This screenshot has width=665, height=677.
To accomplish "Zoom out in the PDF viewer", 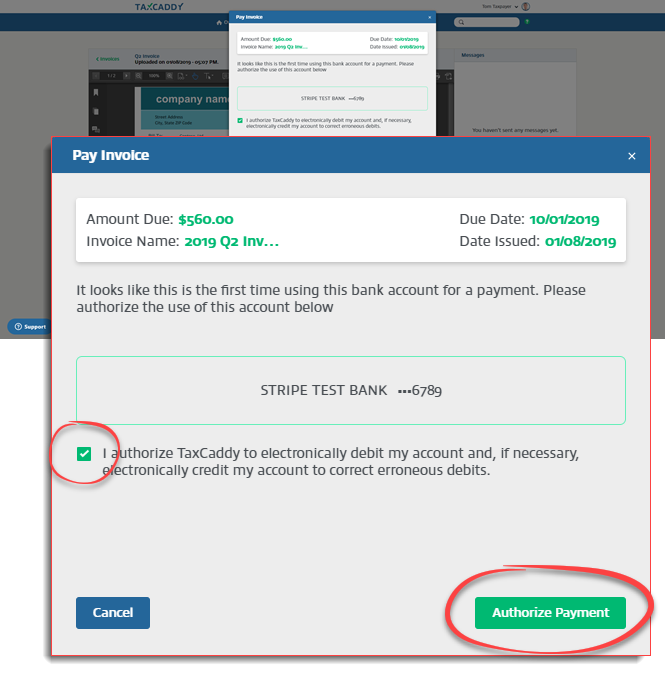I will tap(138, 76).
